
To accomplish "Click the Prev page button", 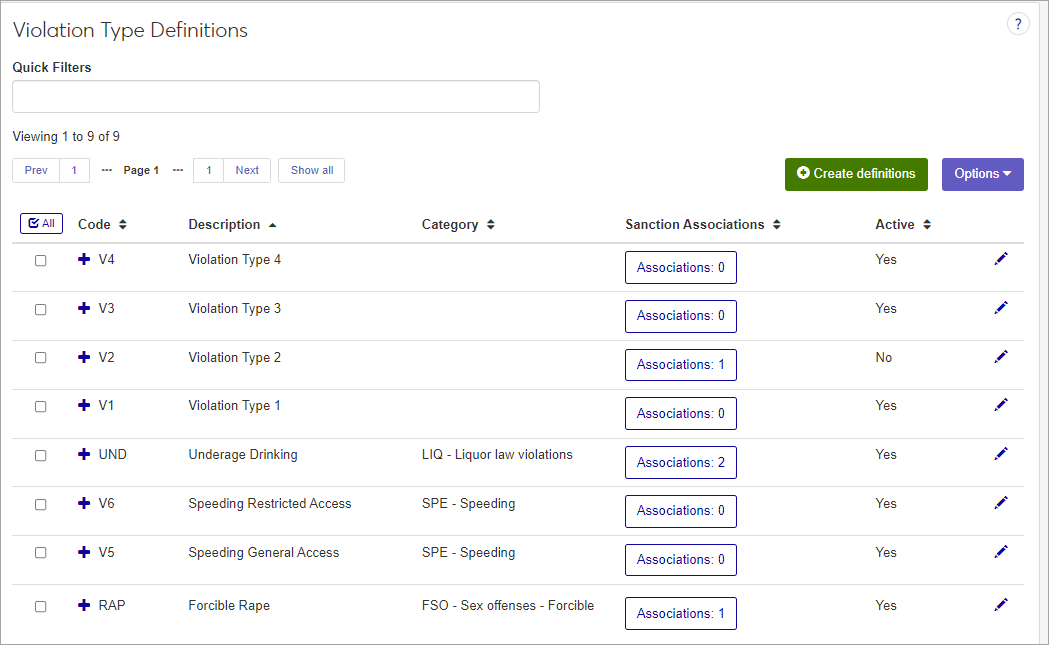I will (x=36, y=171).
